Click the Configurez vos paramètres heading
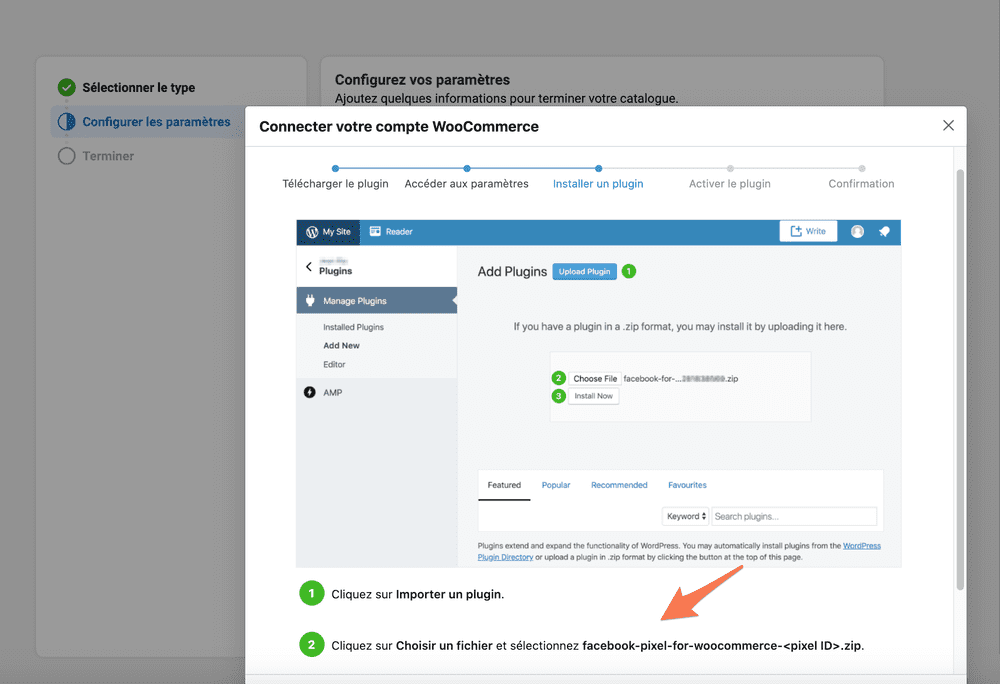This screenshot has height=684, width=1000. 422,80
